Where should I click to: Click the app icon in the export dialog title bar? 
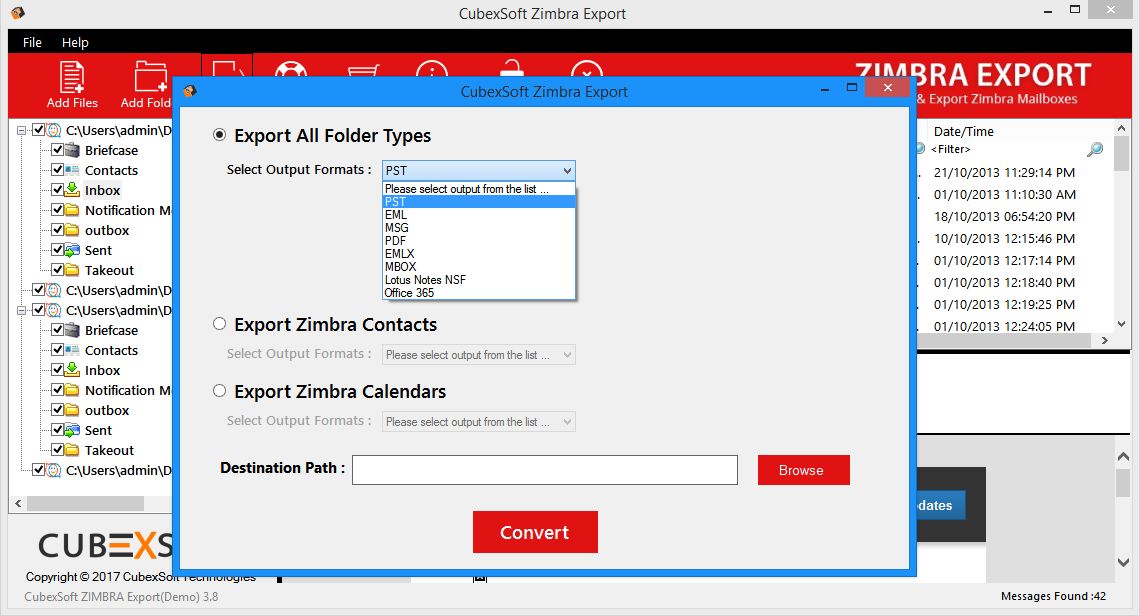[x=190, y=91]
